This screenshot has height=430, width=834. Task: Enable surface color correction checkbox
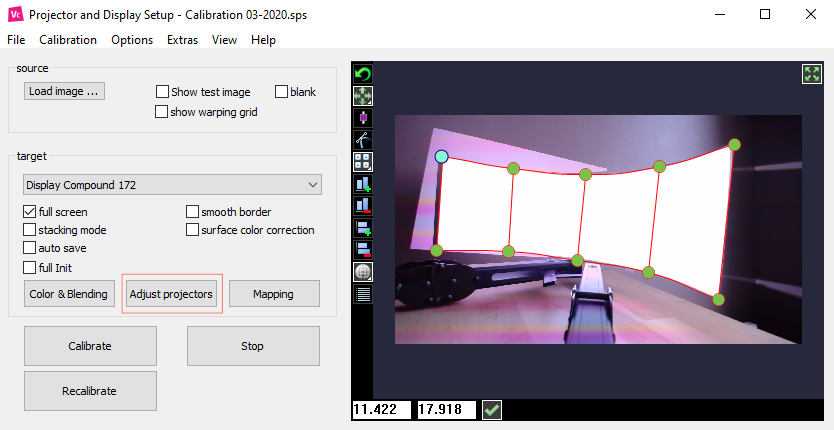[193, 230]
